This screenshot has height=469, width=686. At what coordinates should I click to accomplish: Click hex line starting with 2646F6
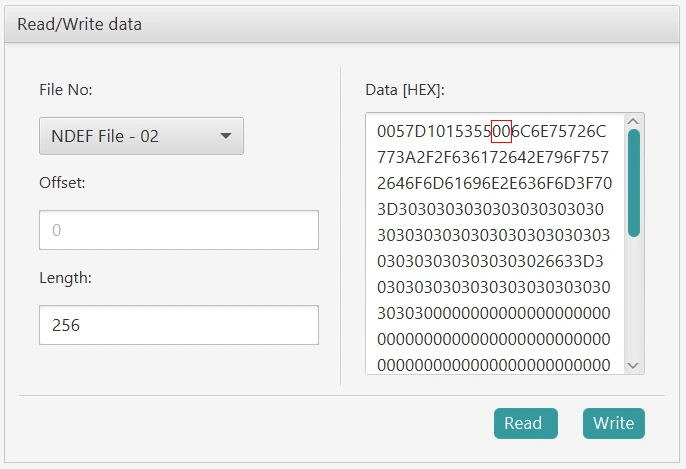click(x=493, y=183)
